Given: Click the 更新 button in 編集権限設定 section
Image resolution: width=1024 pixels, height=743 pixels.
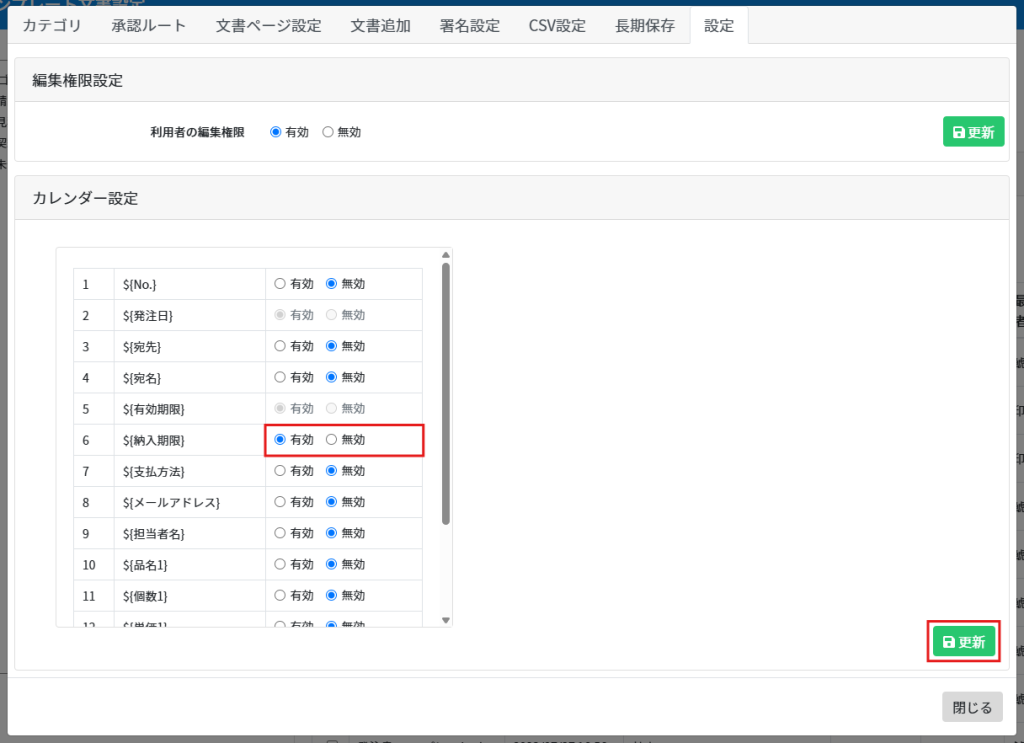Looking at the screenshot, I should click(973, 132).
